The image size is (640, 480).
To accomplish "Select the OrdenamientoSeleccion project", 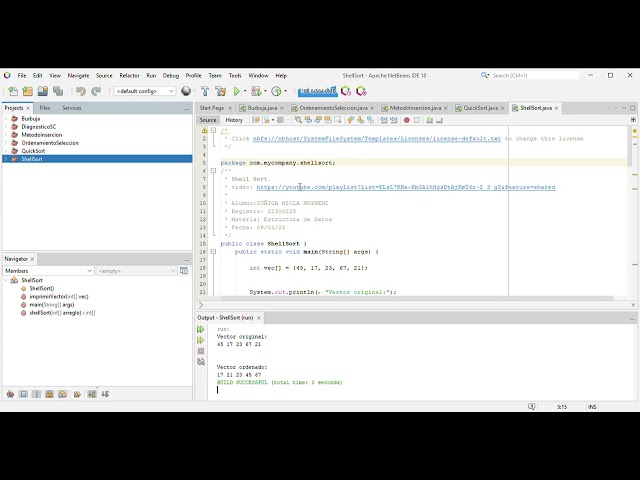I will point(50,143).
